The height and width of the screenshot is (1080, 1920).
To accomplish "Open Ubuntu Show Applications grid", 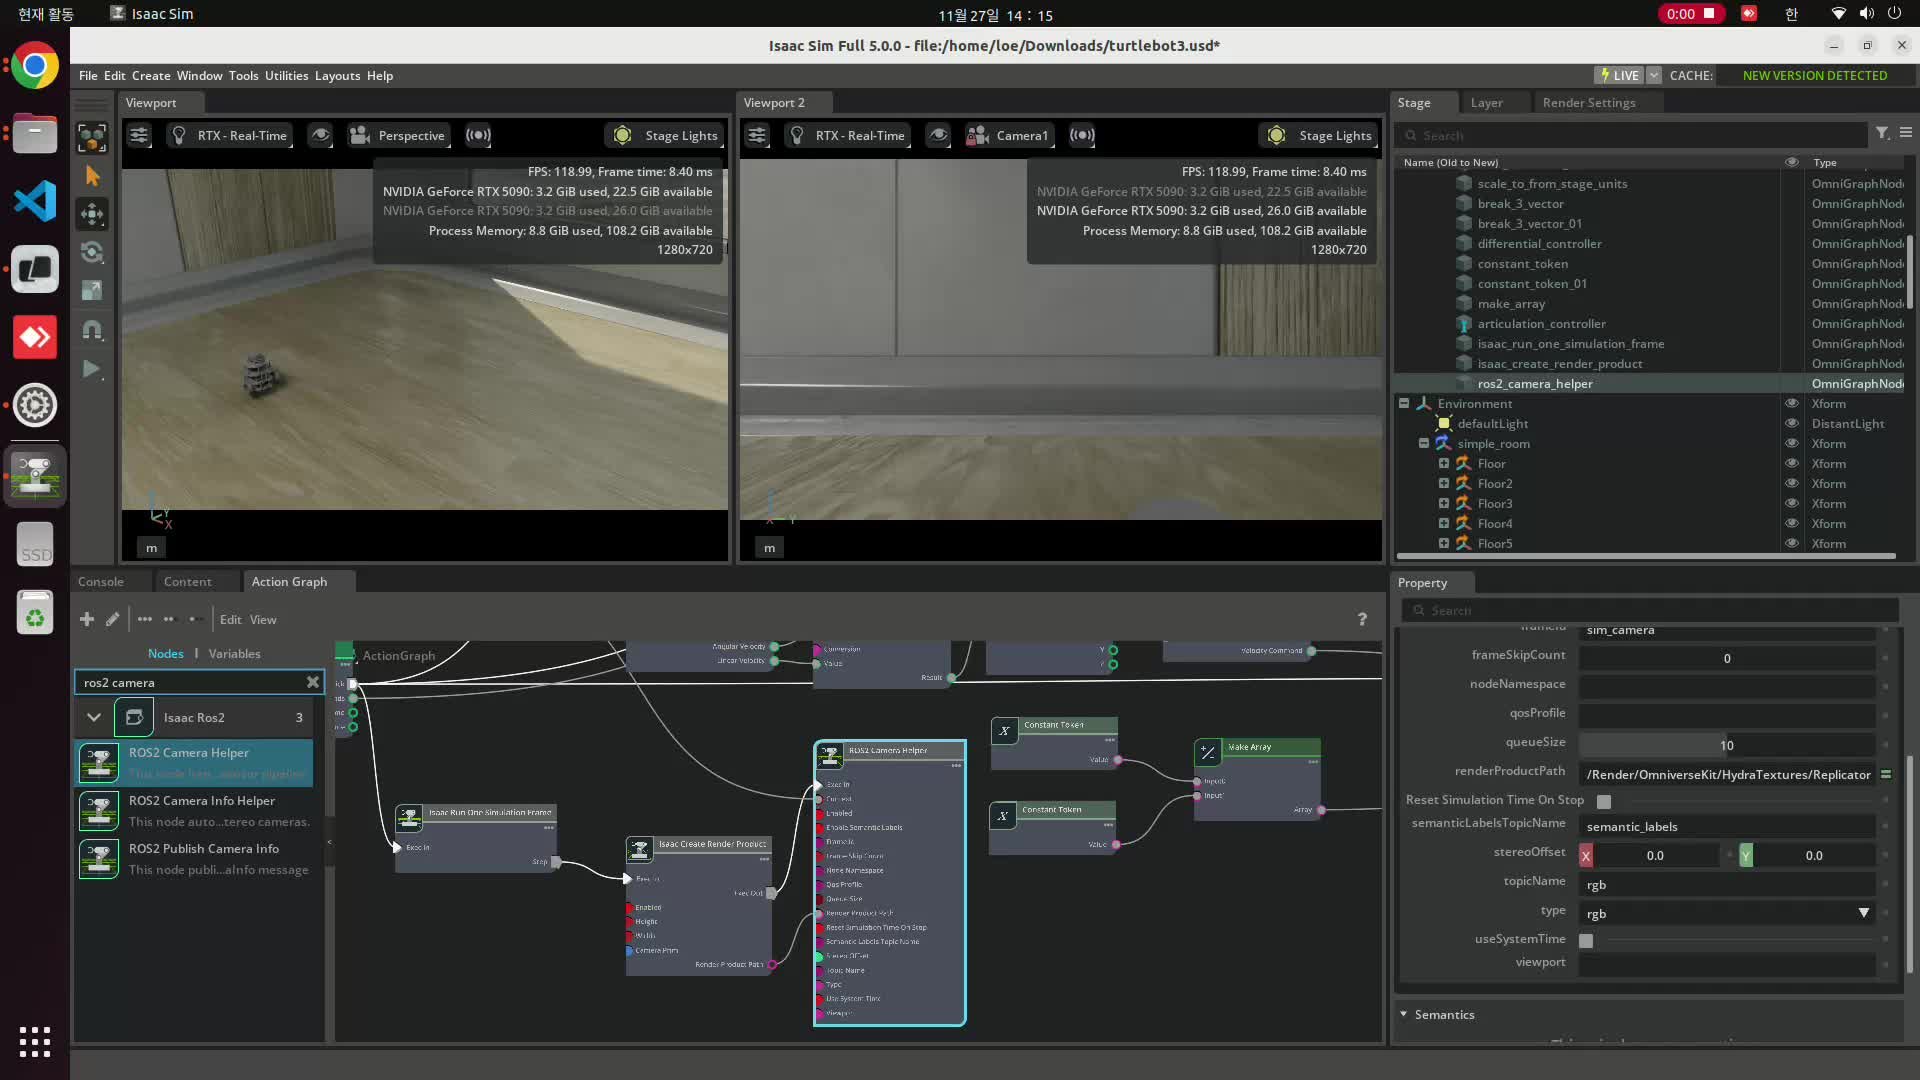I will coord(35,1041).
